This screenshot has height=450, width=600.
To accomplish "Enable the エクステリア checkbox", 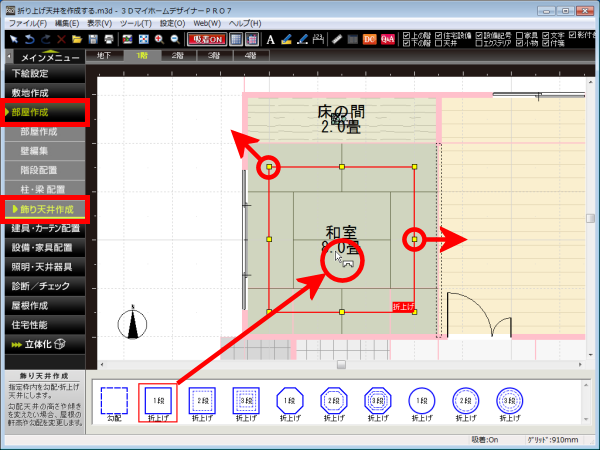I will coord(479,43).
